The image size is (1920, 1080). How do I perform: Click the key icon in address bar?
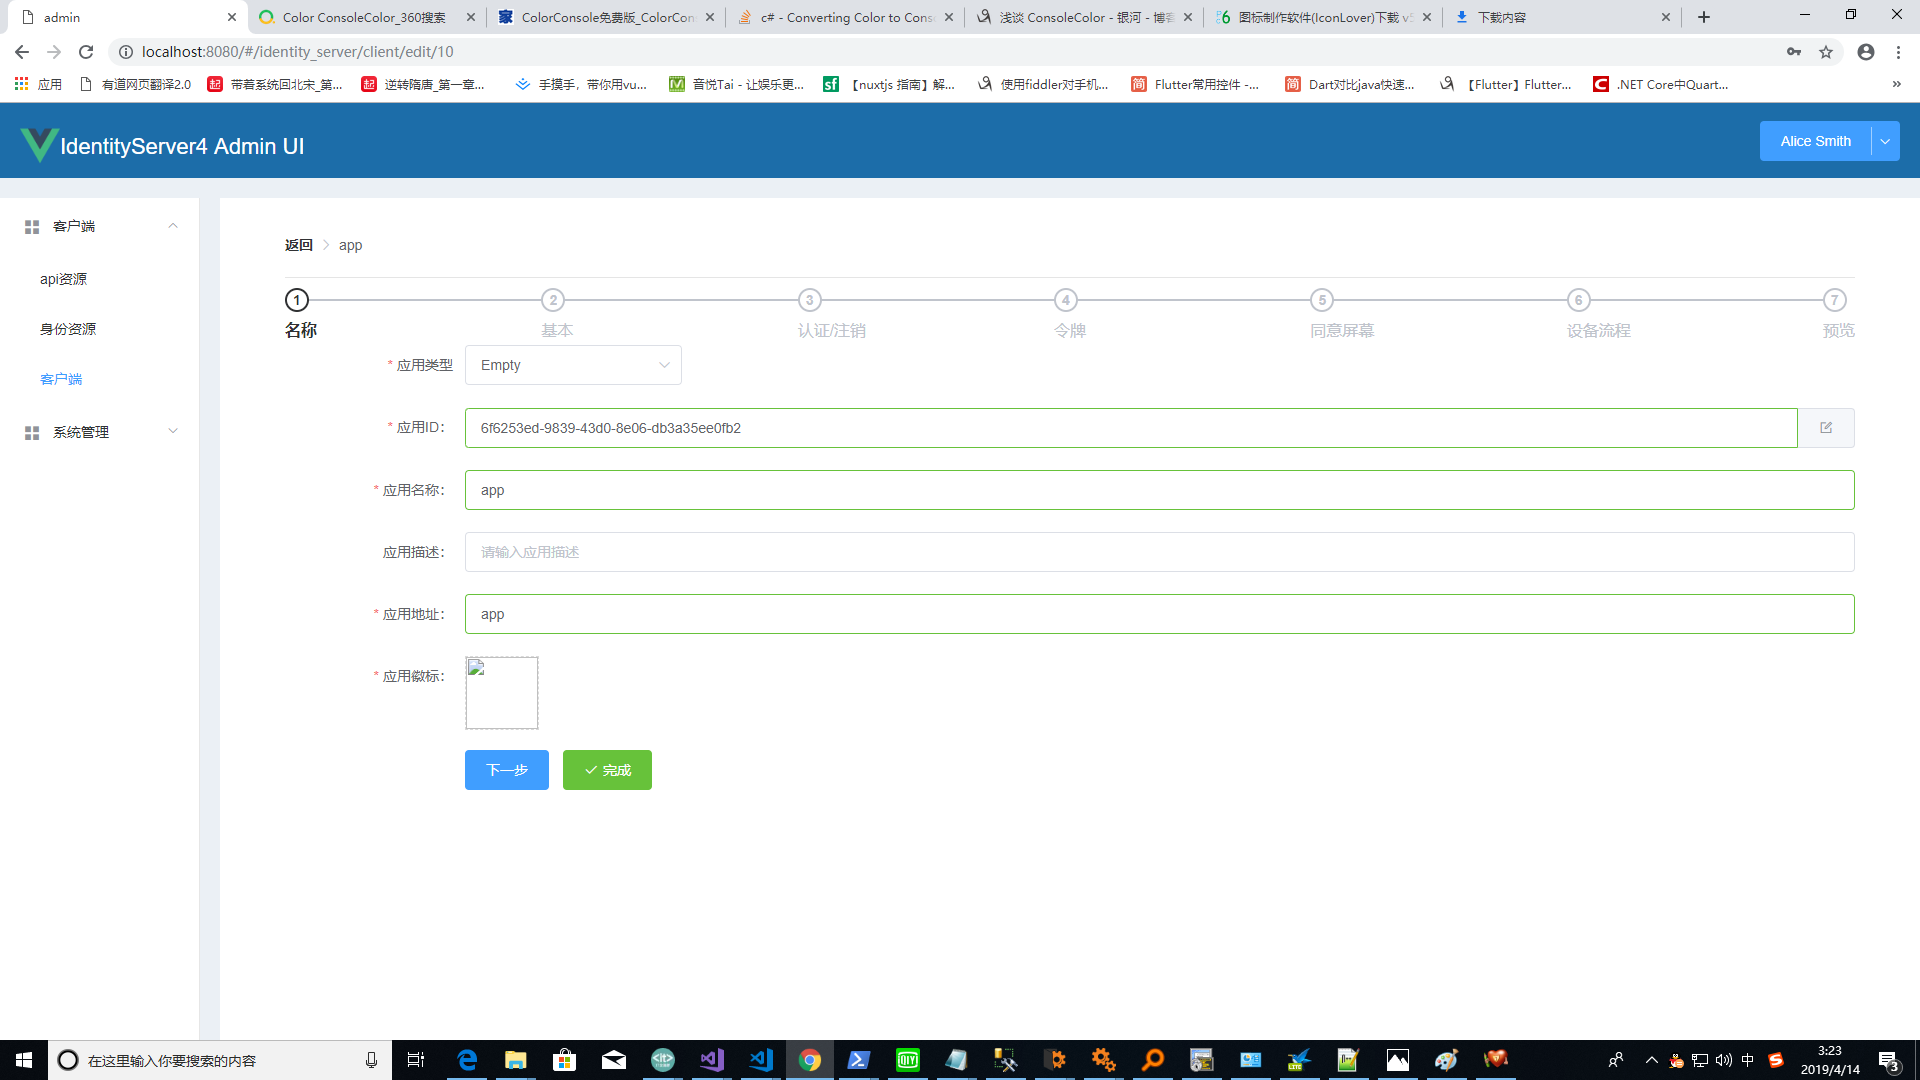point(1794,52)
